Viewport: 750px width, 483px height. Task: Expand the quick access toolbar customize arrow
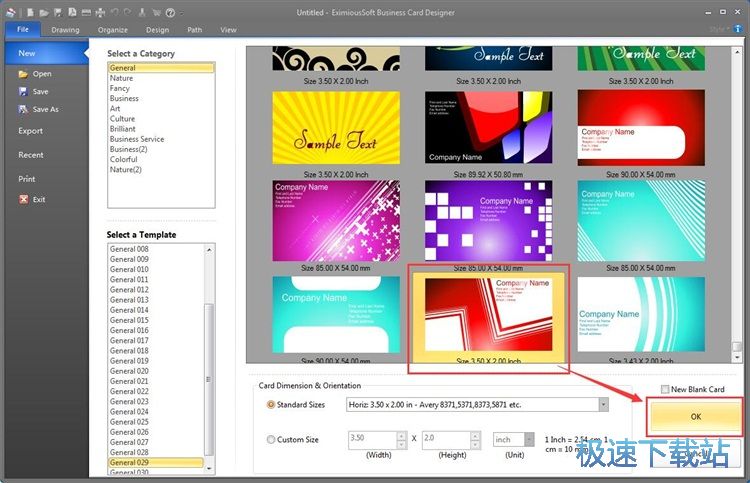181,13
